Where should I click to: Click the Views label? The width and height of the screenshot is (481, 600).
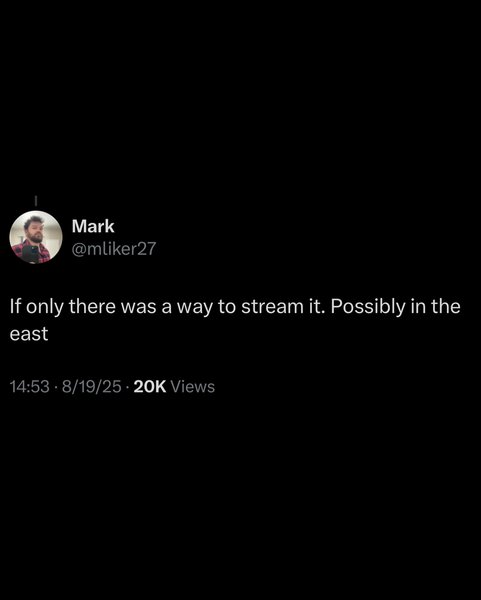[x=192, y=386]
